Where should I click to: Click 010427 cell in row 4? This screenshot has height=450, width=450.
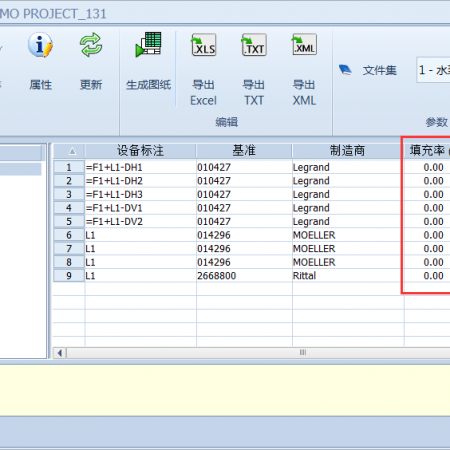point(244,208)
